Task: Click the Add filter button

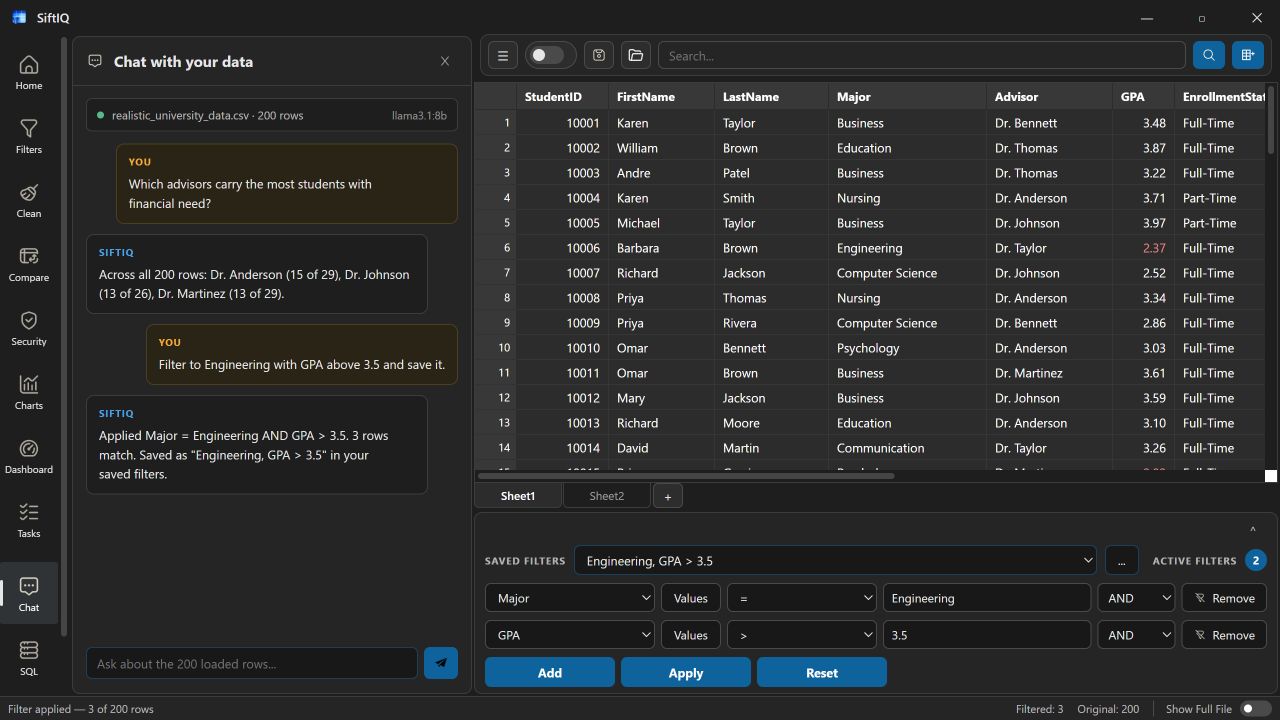Action: point(550,673)
